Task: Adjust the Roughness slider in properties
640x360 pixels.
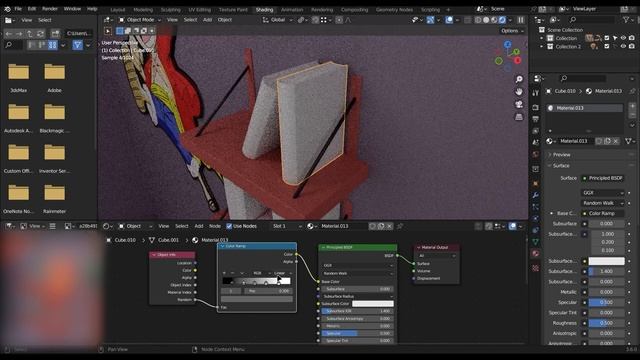Action: (606, 323)
